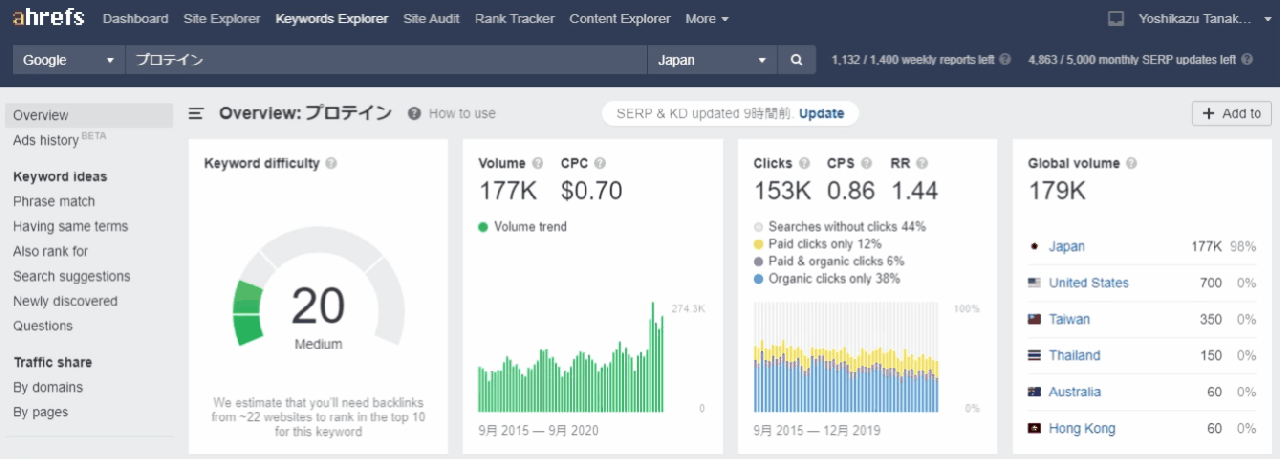
Task: Click the monitor icon near account name
Action: click(x=1117, y=19)
